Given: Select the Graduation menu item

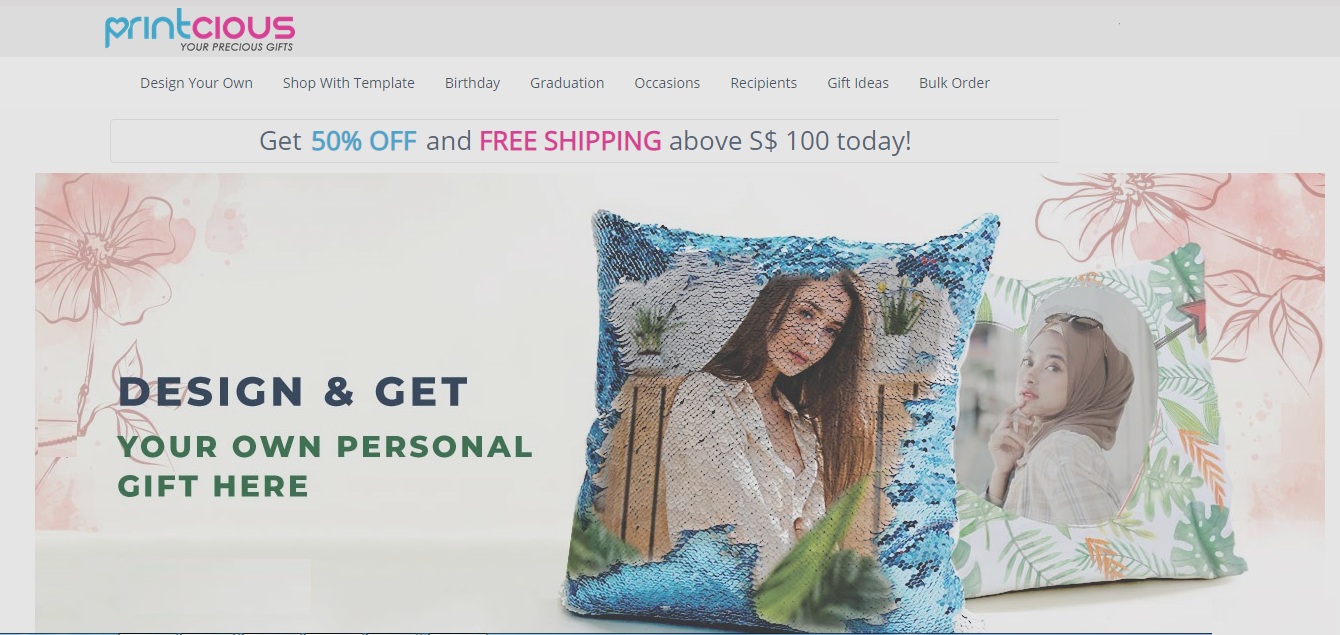Looking at the screenshot, I should pyautogui.click(x=567, y=83).
